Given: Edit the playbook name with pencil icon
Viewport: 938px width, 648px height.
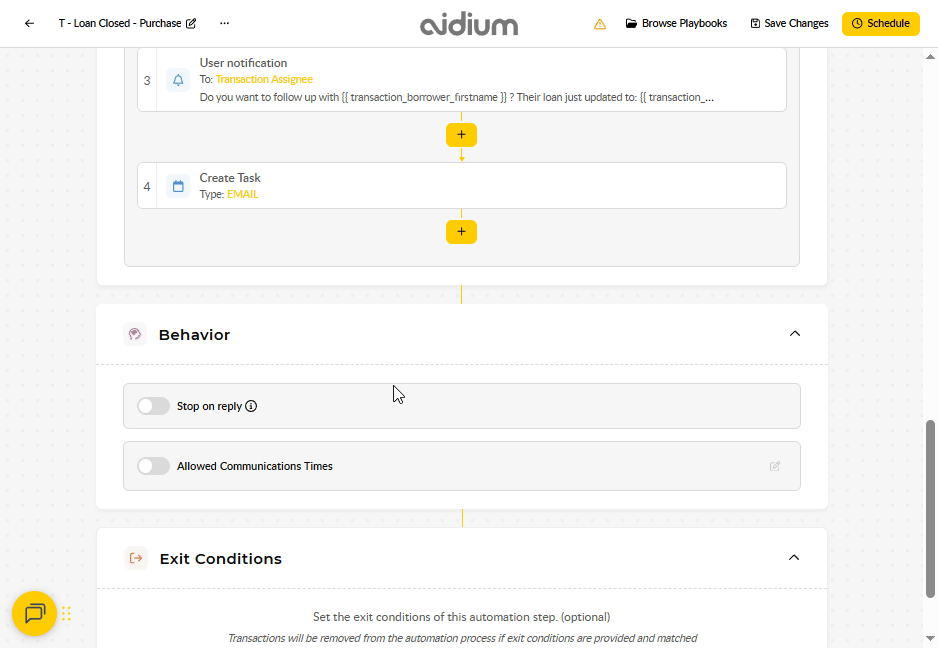Looking at the screenshot, I should [191, 23].
